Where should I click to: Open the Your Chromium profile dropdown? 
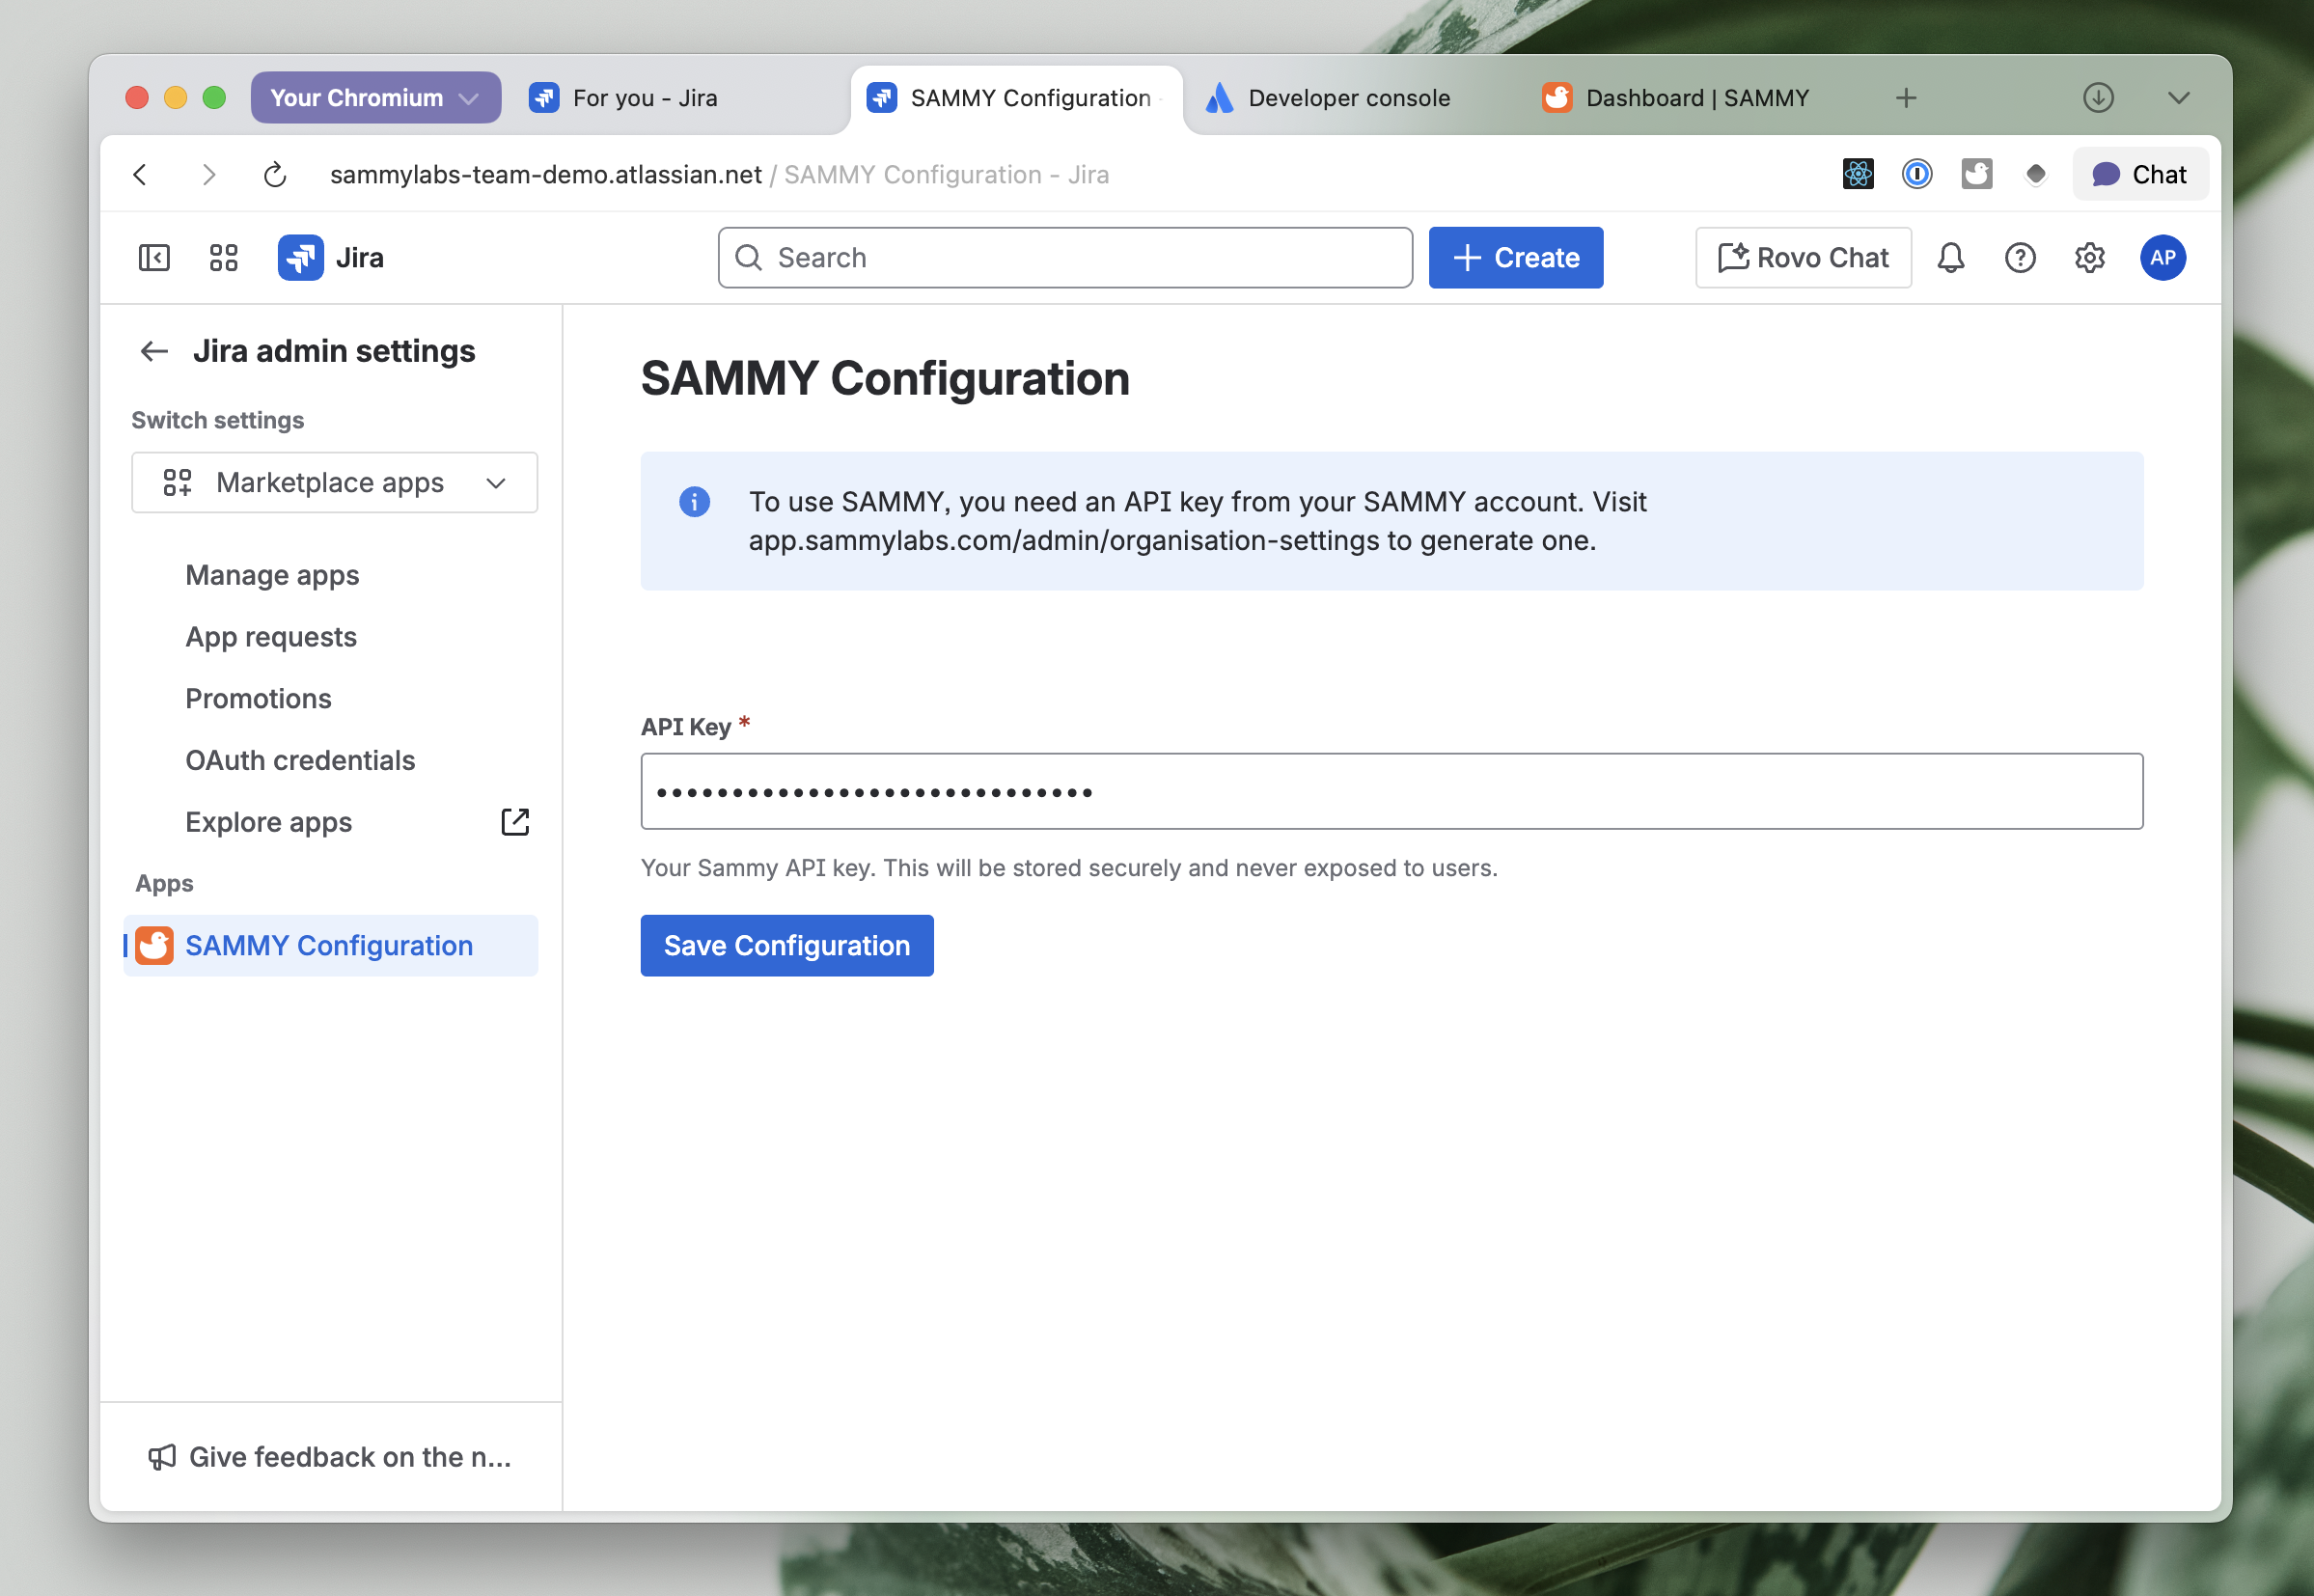coord(375,98)
